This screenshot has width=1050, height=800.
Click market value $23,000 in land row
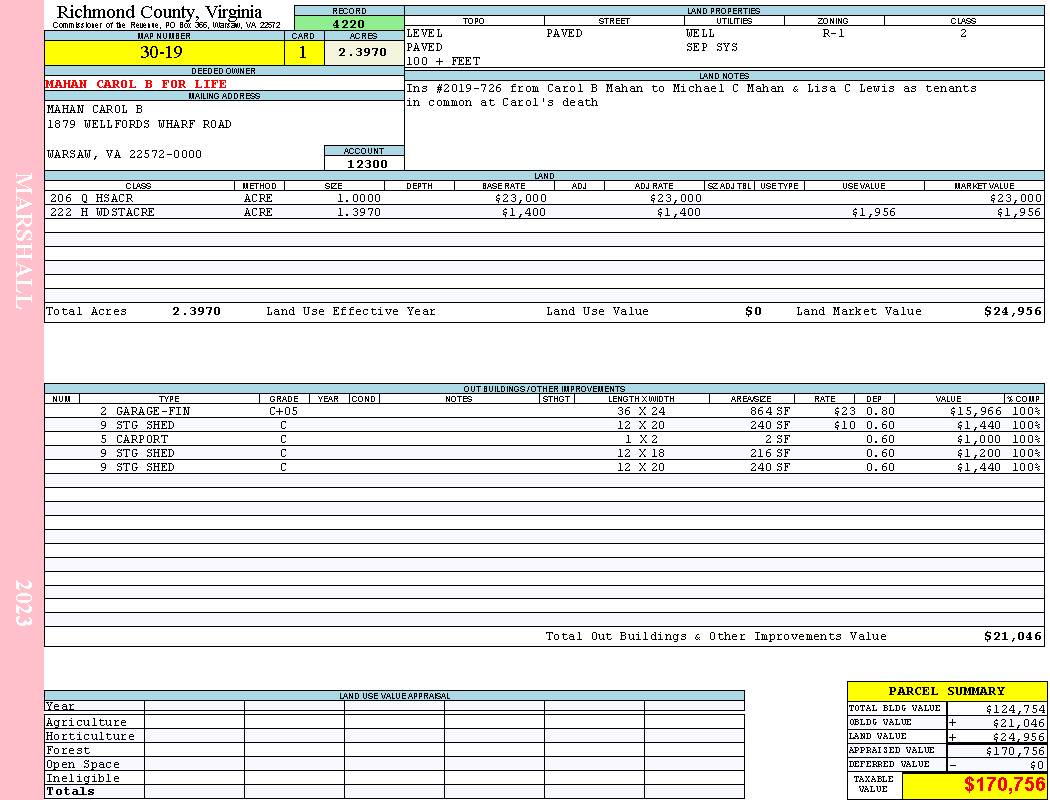(1016, 198)
